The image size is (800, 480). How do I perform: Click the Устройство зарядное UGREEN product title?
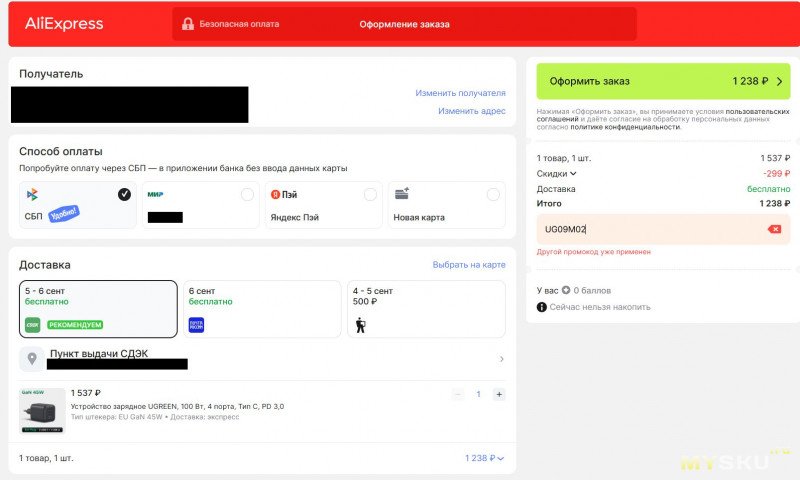[x=177, y=407]
